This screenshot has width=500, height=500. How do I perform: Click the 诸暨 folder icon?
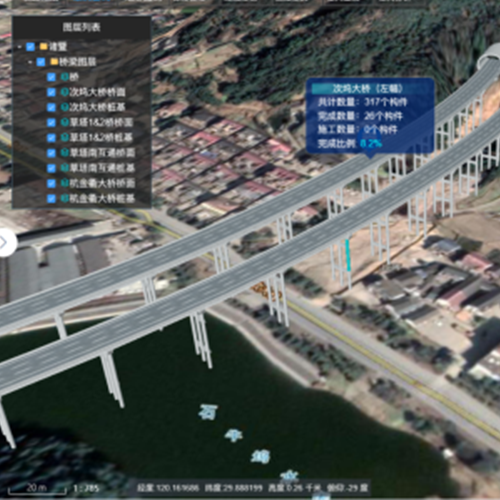(x=44, y=46)
